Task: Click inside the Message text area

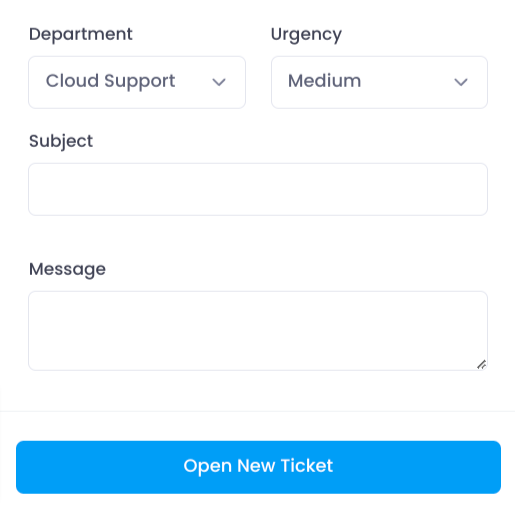Action: 258,331
